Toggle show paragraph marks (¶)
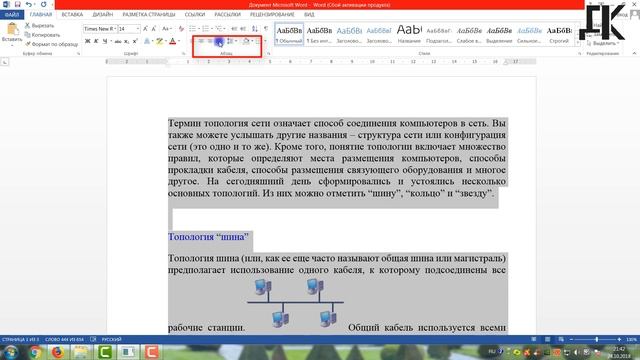 (266, 29)
